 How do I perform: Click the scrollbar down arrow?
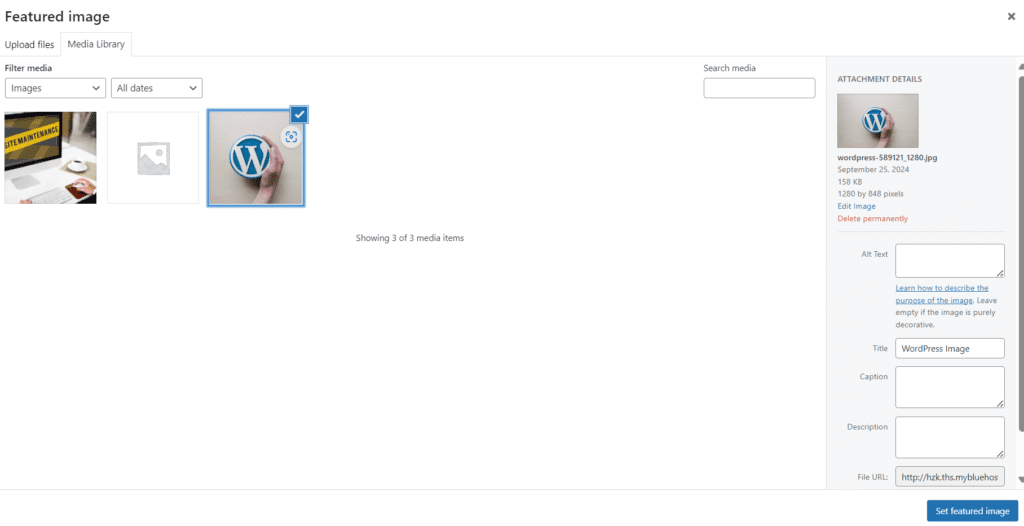[x=1021, y=480]
